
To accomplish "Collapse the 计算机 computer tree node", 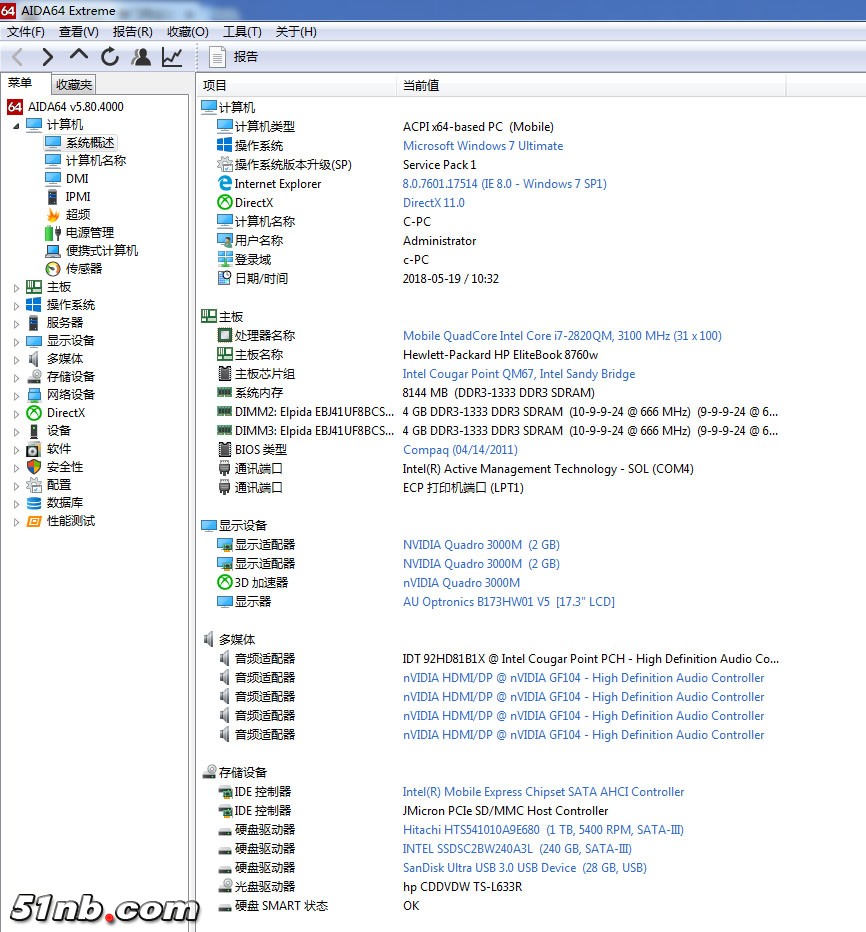I will coord(16,125).
